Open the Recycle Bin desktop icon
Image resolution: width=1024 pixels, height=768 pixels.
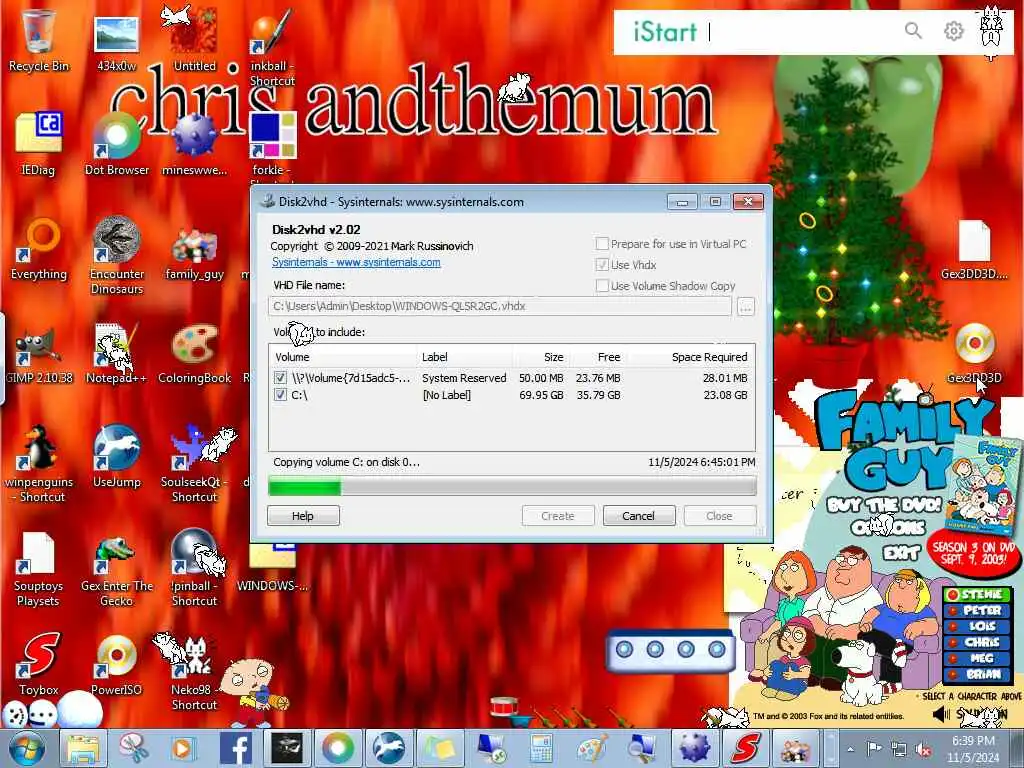point(39,39)
